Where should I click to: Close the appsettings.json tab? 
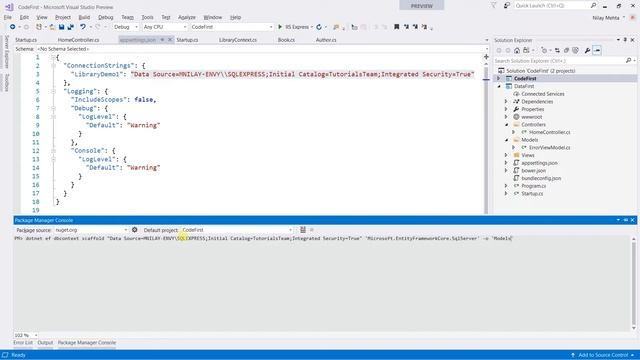(x=170, y=40)
